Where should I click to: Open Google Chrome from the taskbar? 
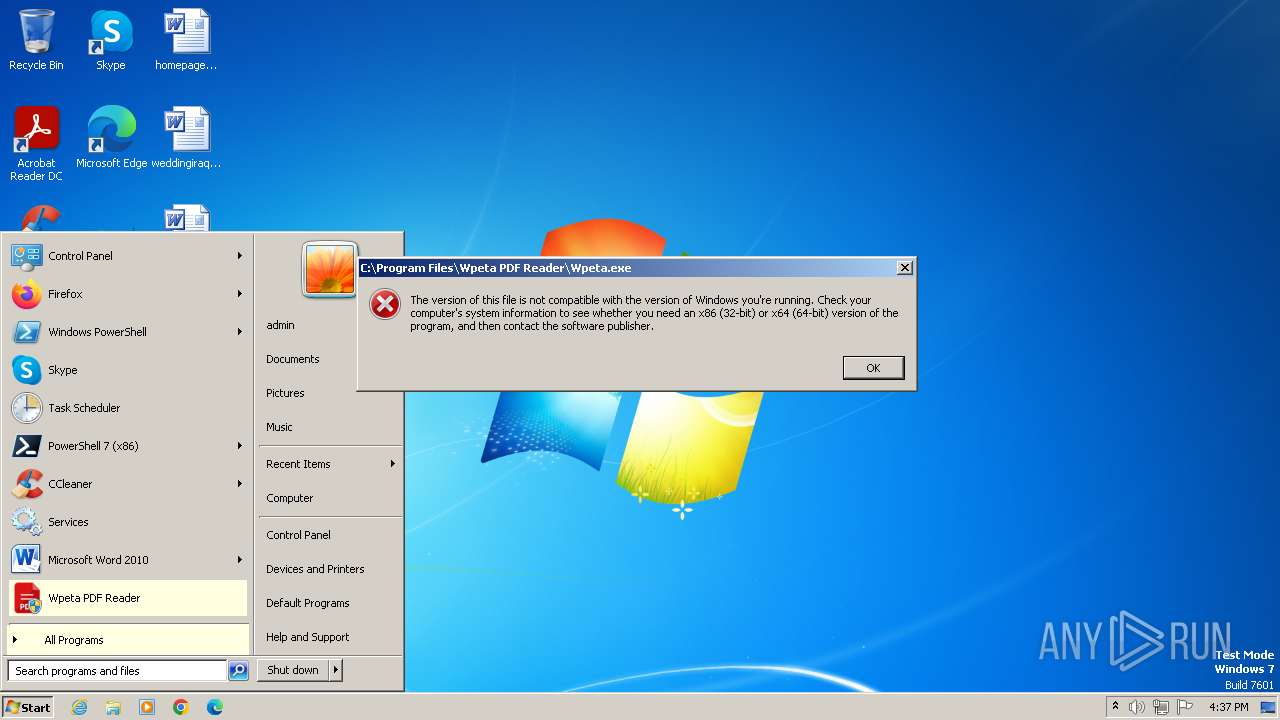181,707
